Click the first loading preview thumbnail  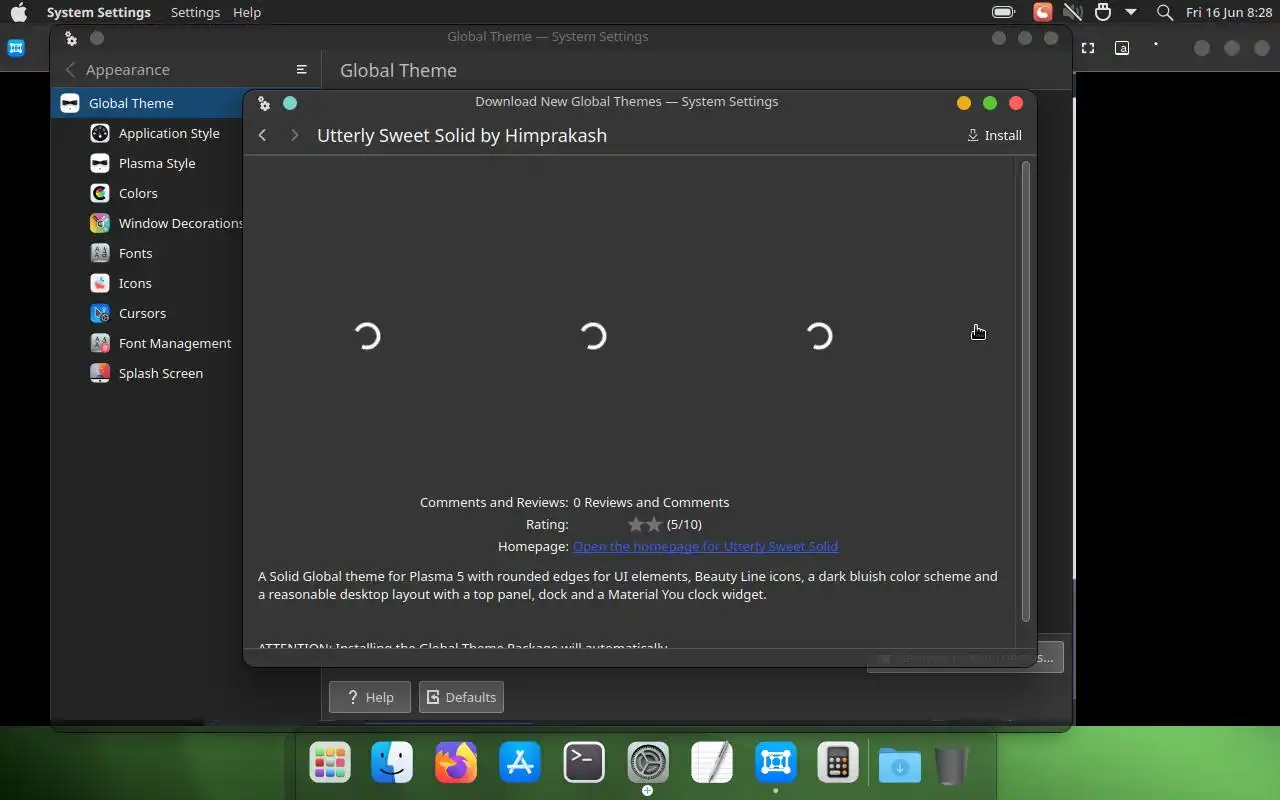click(368, 336)
